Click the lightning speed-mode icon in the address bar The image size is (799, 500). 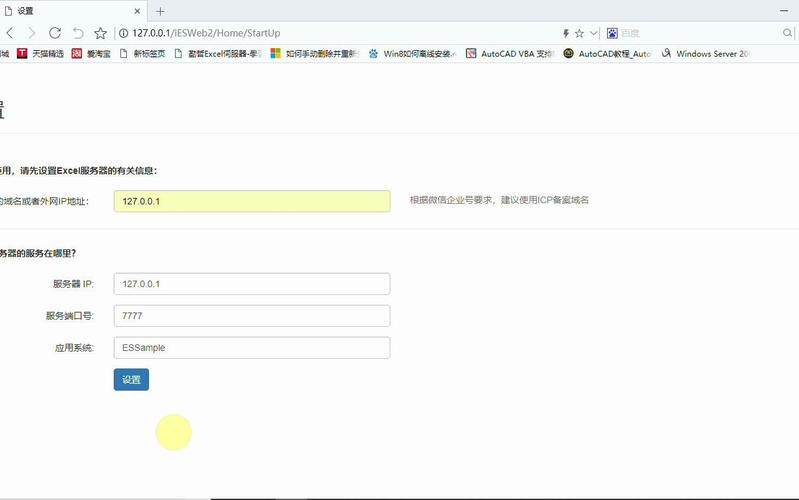coord(566,33)
